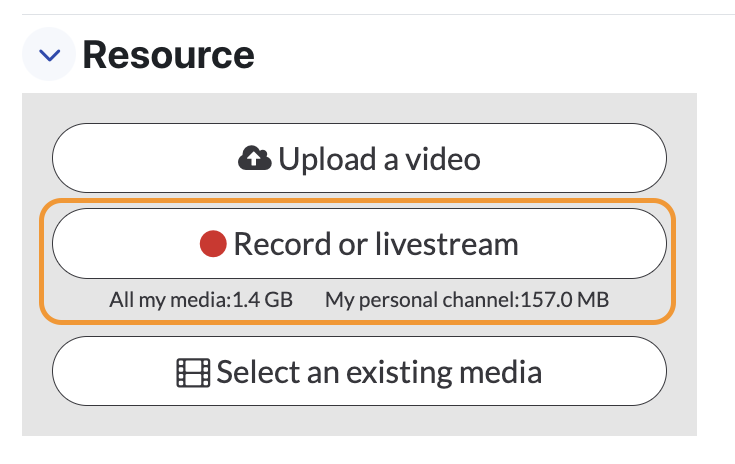Click the My personal channel storage label
735x464 pixels.
coord(422,299)
